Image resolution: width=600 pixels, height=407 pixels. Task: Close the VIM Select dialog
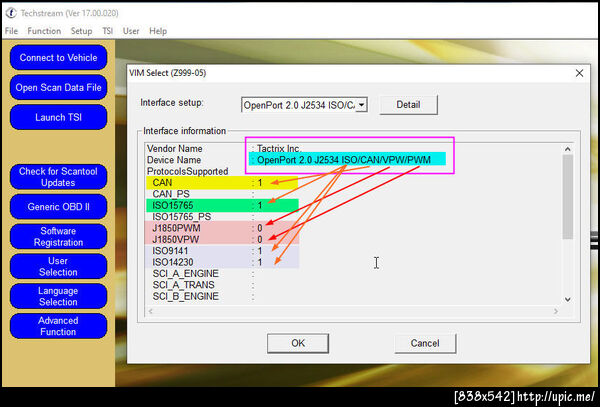coord(579,73)
